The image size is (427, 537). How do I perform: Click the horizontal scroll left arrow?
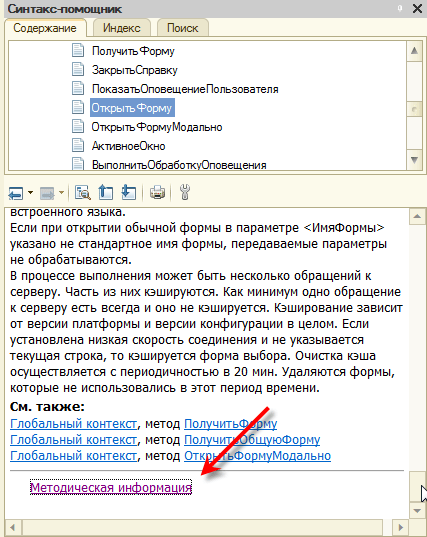pyautogui.click(x=14, y=527)
